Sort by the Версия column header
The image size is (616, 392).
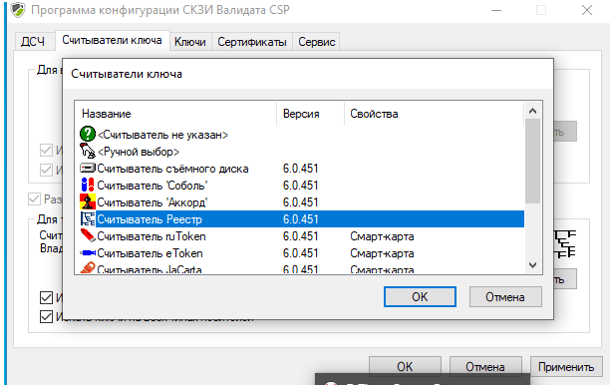coord(310,114)
